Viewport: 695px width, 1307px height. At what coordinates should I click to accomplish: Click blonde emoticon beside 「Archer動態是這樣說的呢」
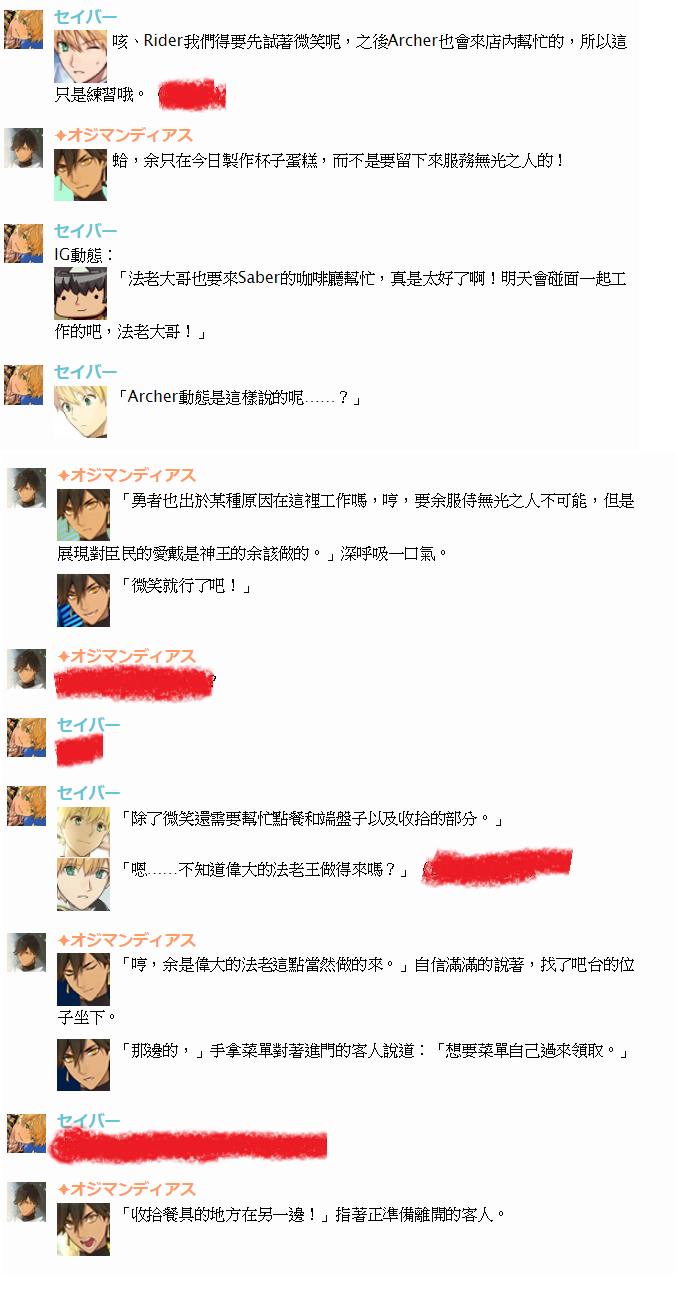click(x=80, y=411)
